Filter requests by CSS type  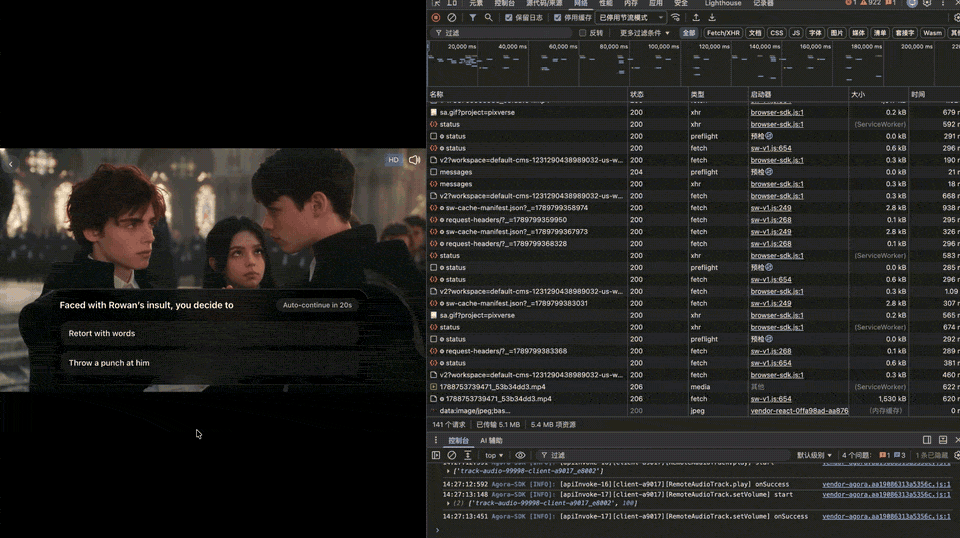[x=776, y=33]
